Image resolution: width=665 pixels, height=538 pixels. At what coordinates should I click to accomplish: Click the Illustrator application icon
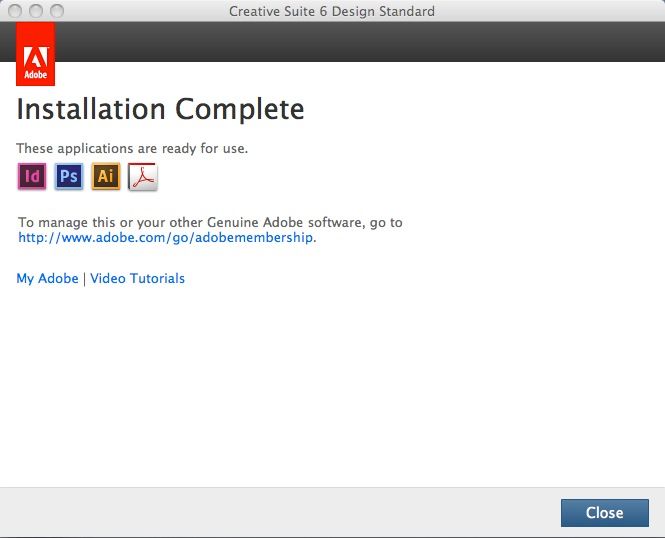(x=106, y=176)
